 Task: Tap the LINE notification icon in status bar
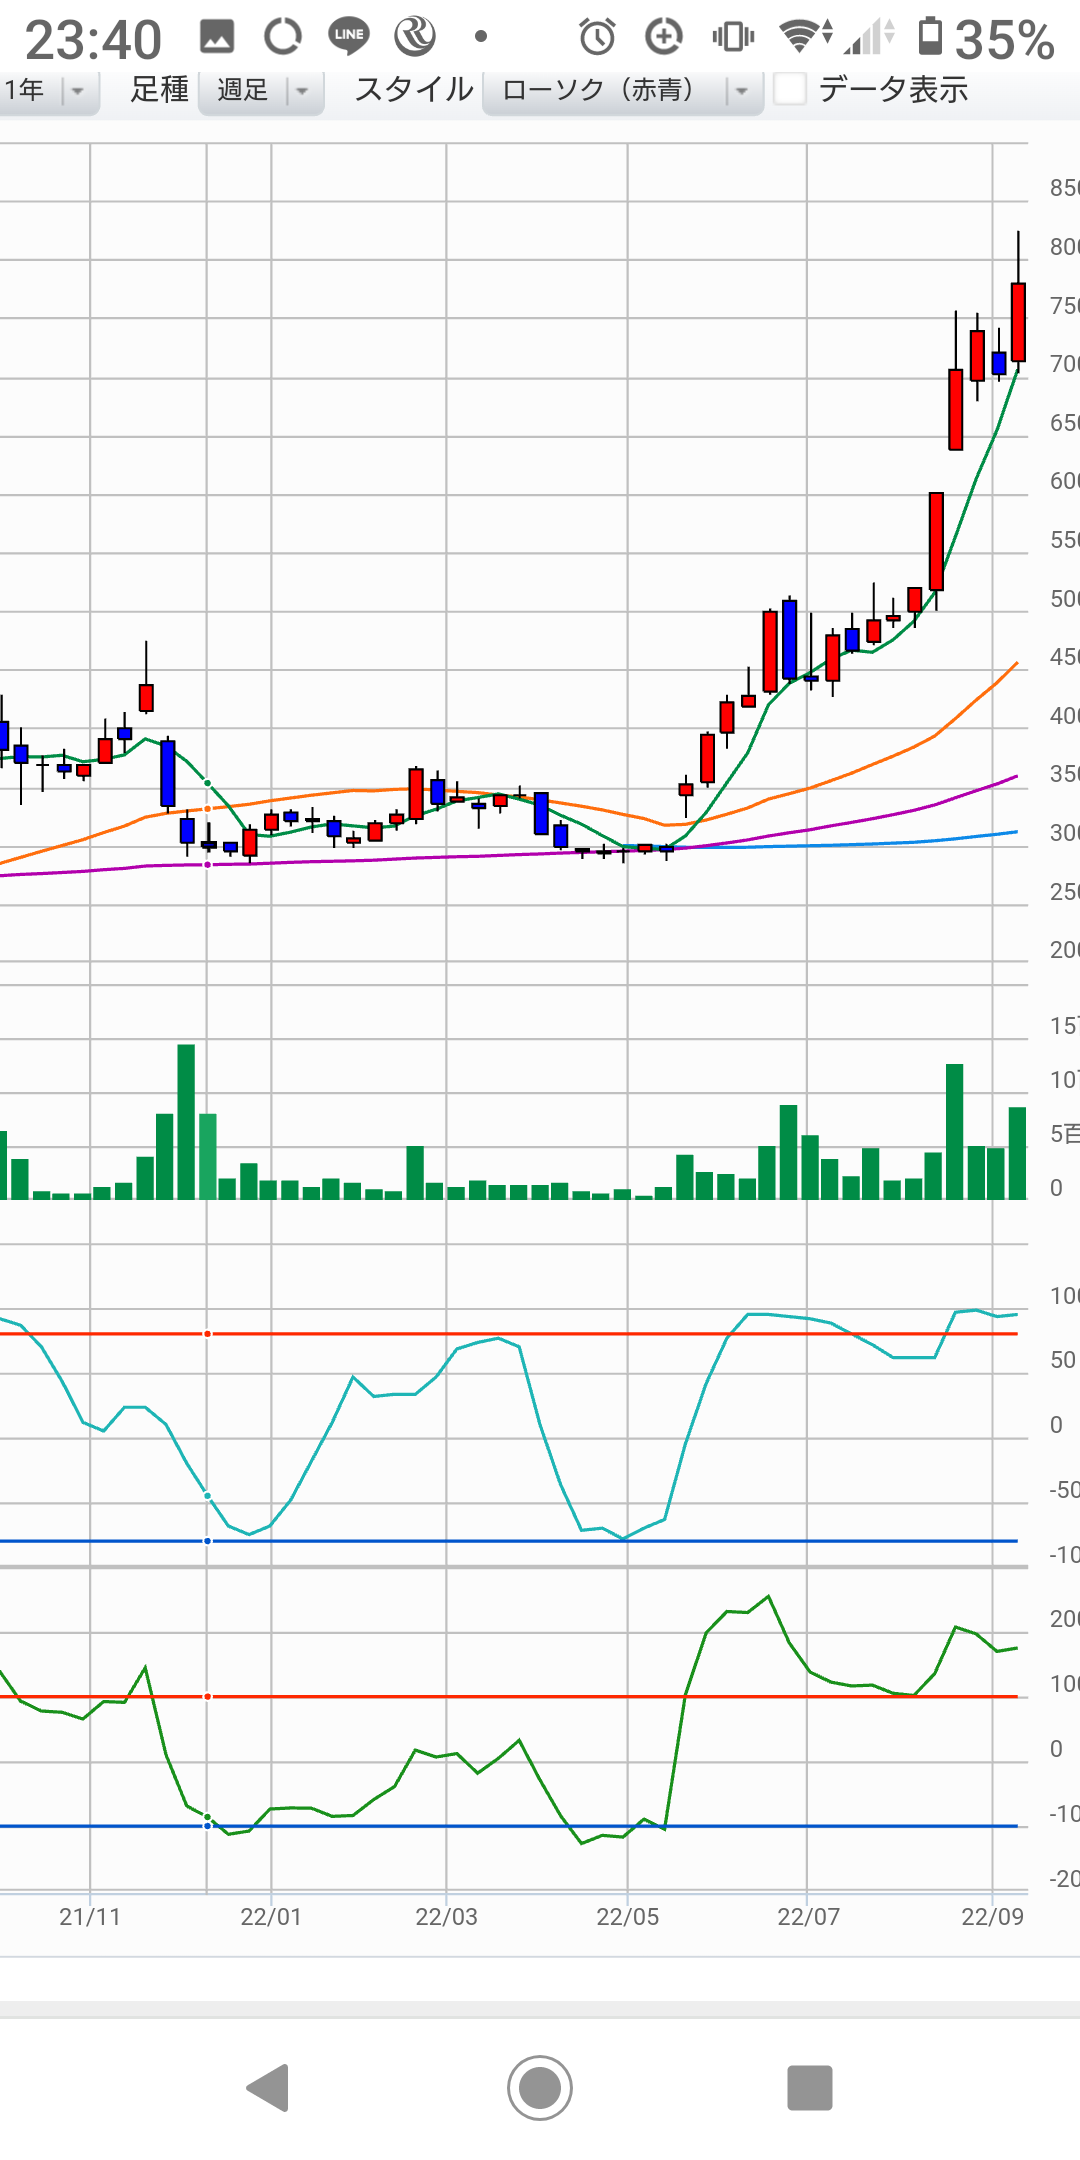tap(349, 36)
